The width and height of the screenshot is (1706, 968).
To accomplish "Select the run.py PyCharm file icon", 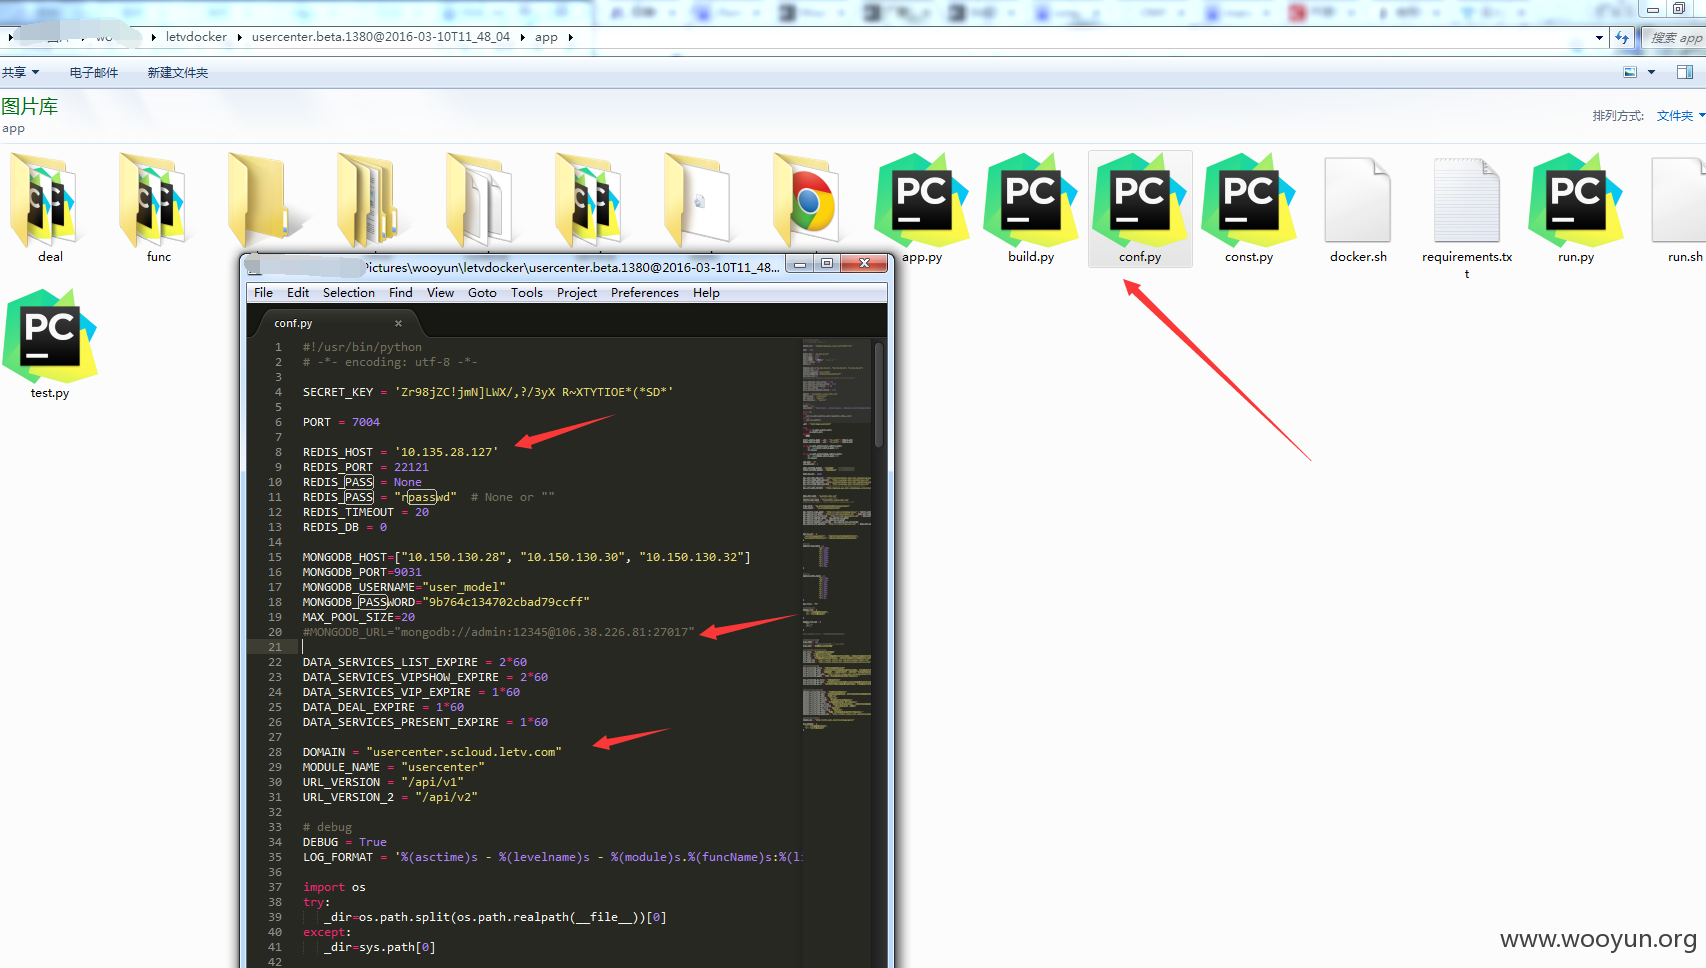I will [x=1576, y=200].
